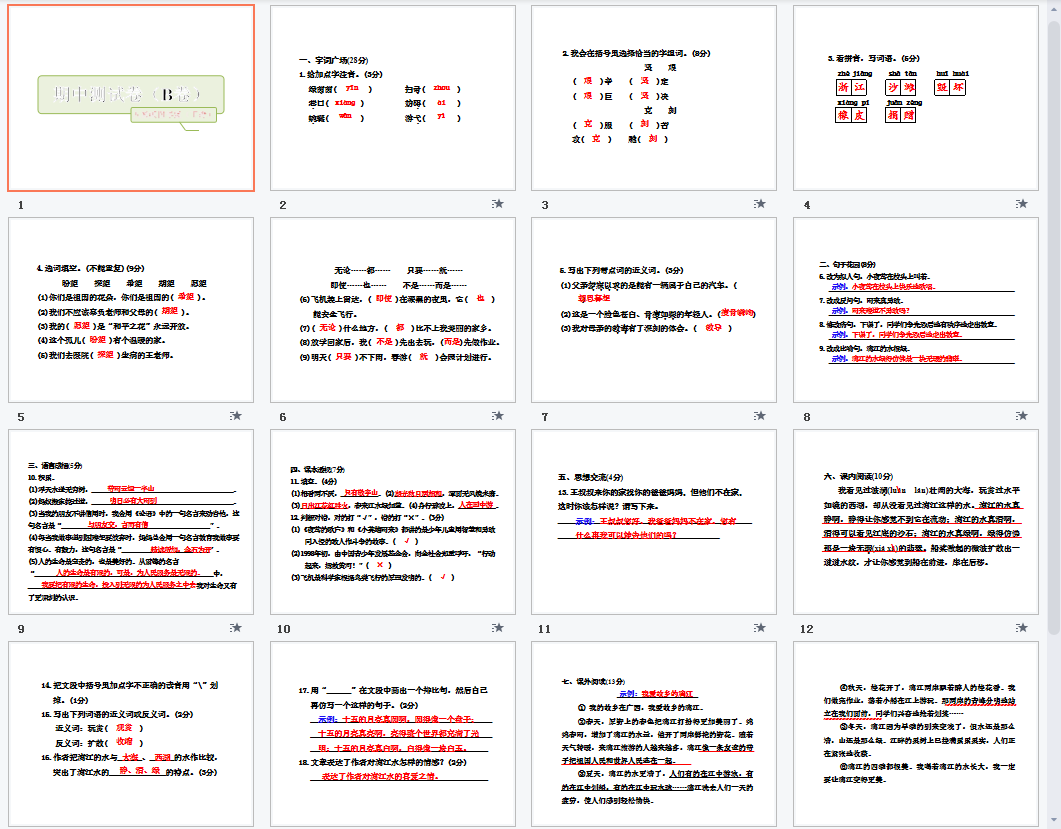Click the animation star icon under slide 3
Screen dimensions: 1061x829
pos(760,204)
